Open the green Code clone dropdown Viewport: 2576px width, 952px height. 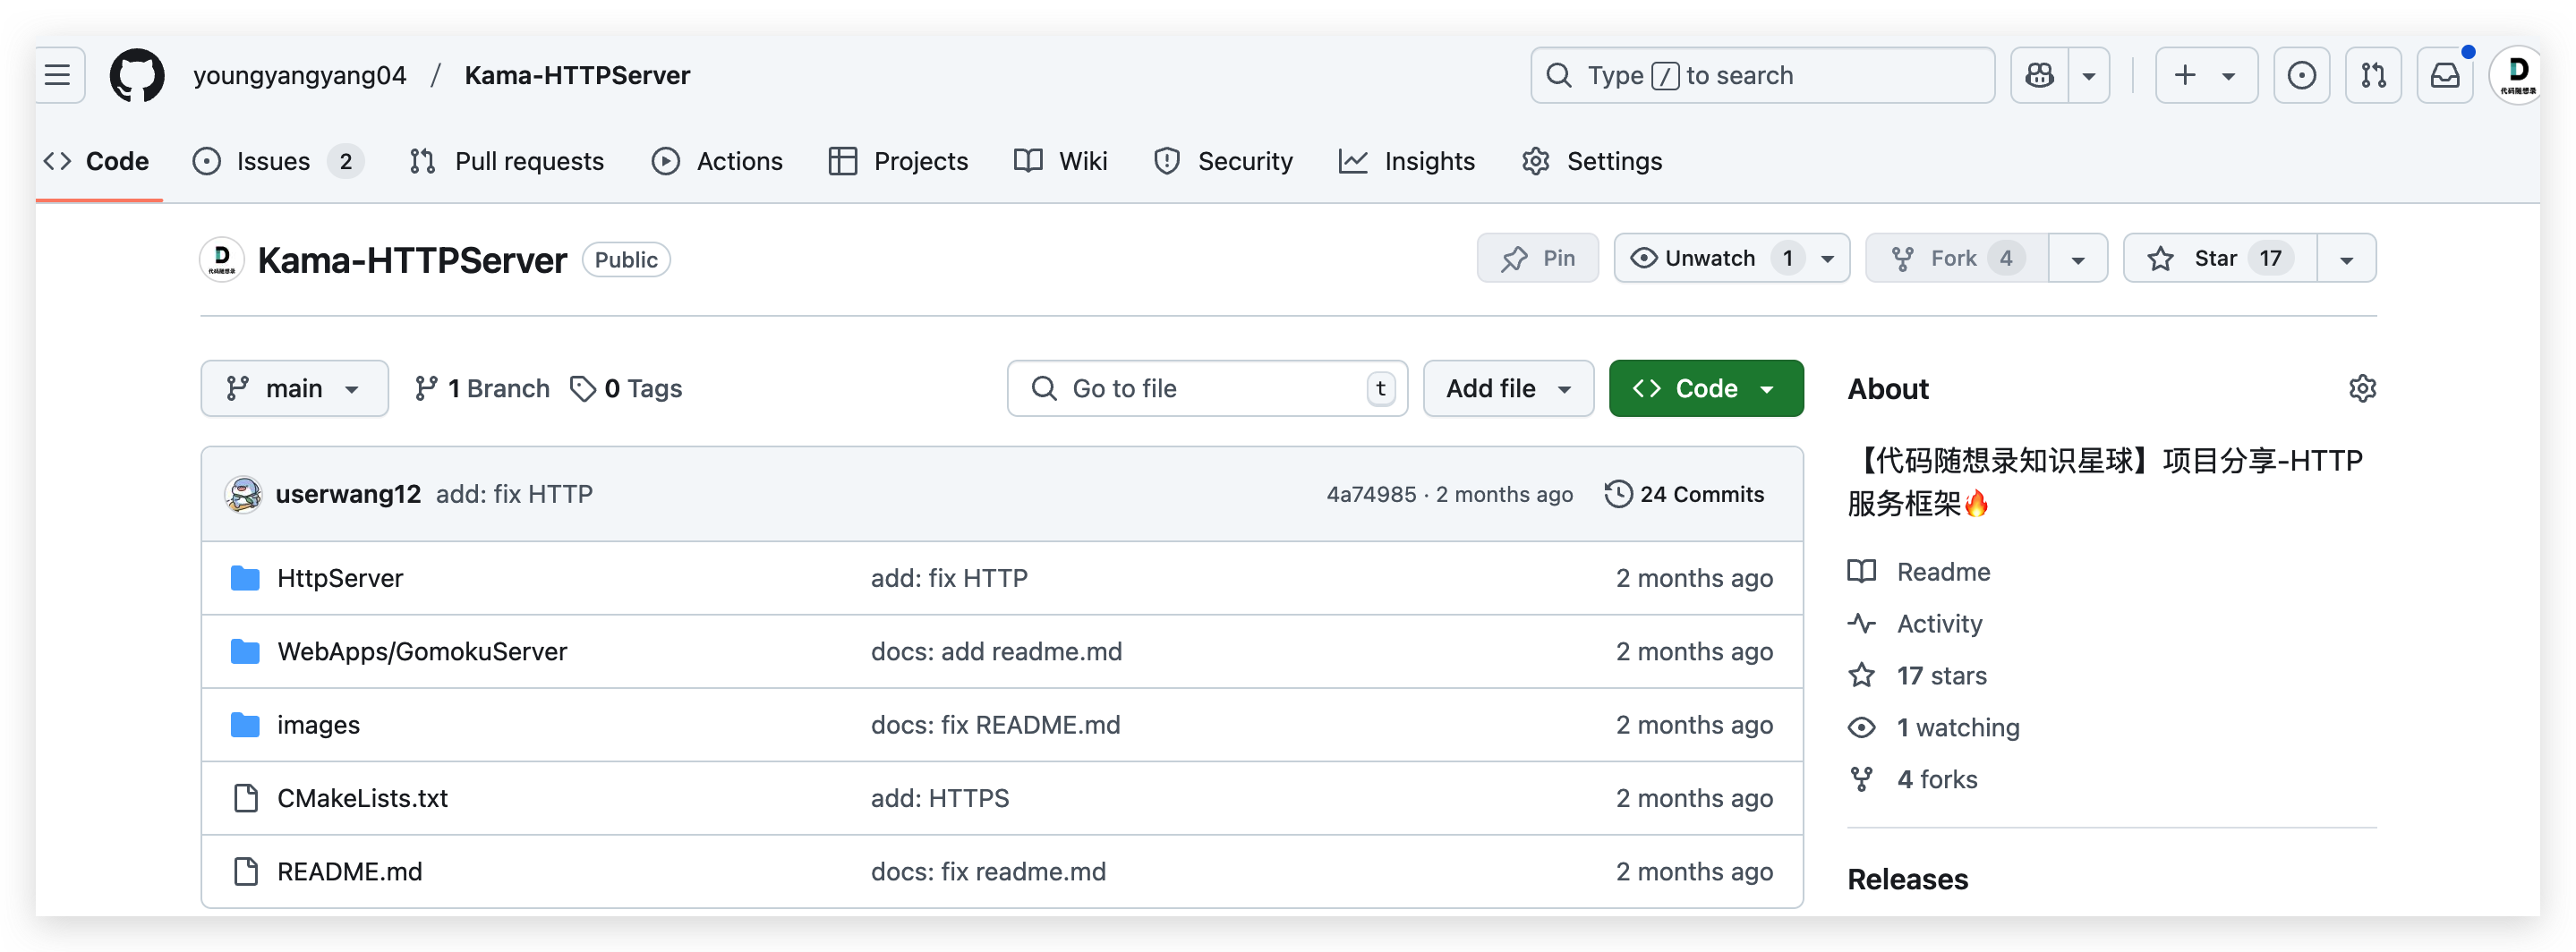coord(1706,388)
